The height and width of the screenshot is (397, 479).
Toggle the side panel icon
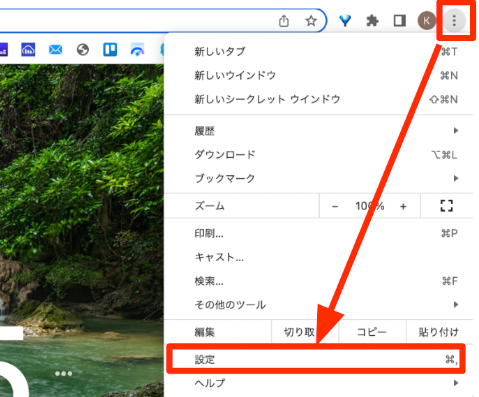click(399, 21)
